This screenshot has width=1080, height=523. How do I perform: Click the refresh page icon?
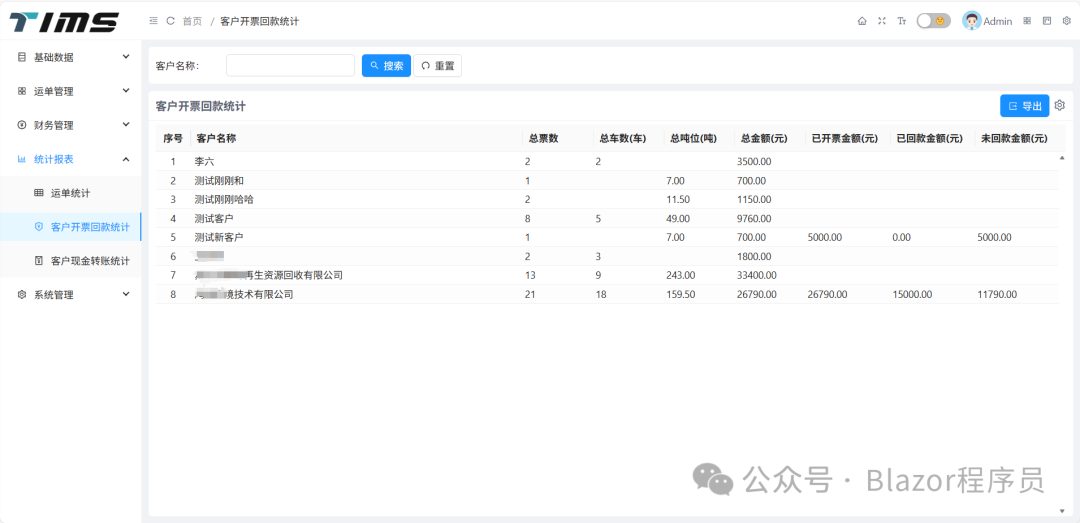click(x=171, y=21)
